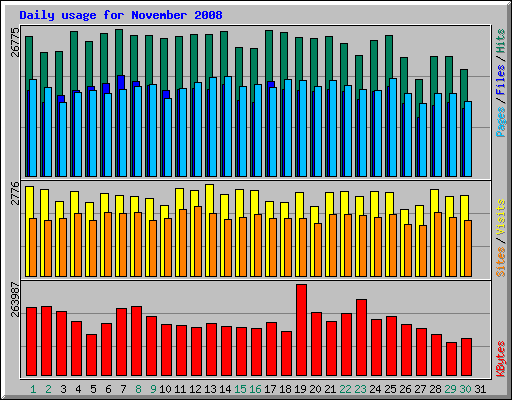The width and height of the screenshot is (512, 400).
Task: Click the red KBytes bar for day 29
Action: [x=451, y=359]
